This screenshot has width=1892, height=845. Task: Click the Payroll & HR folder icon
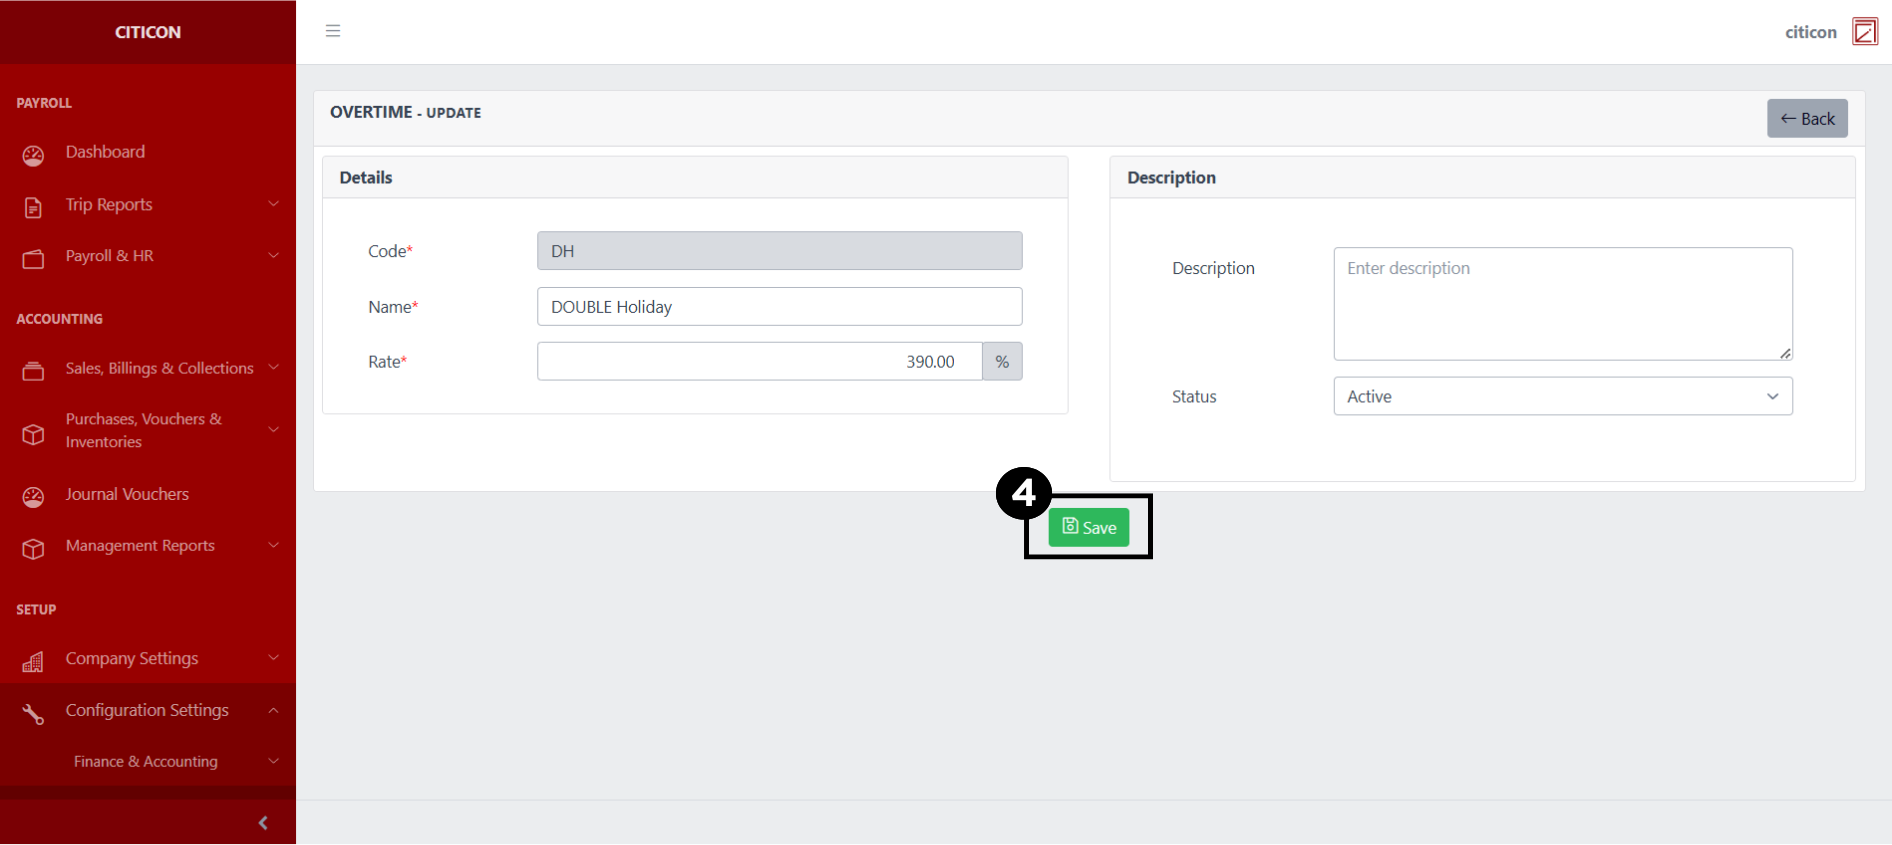(33, 259)
